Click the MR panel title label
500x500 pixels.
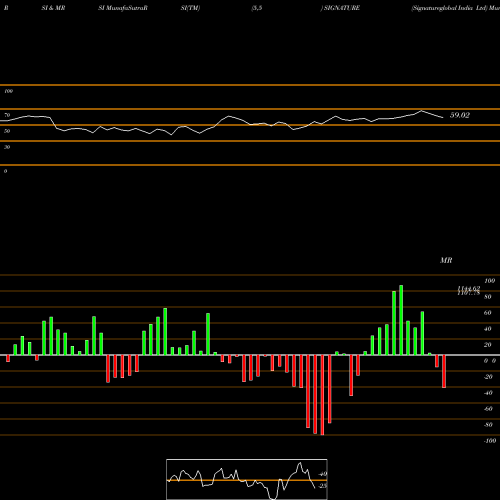tap(446, 260)
